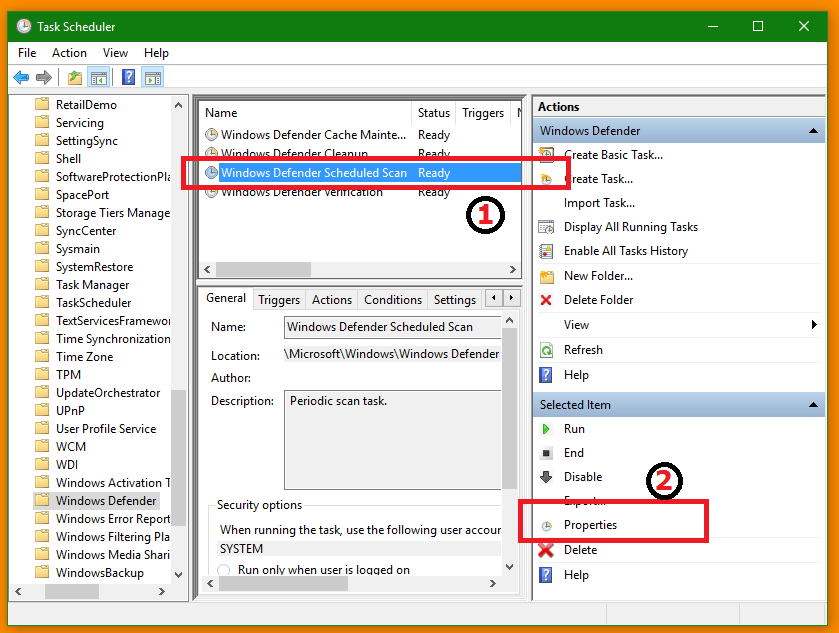
Task: Click the task list horizontal scrollbar
Action: [264, 270]
